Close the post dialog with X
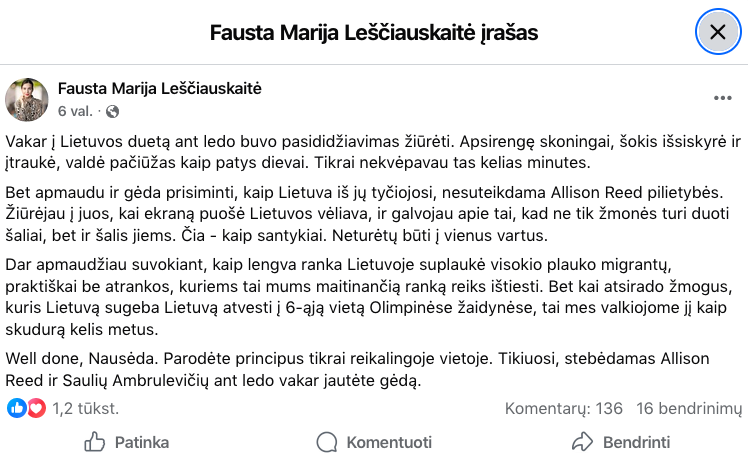This screenshot has width=748, height=461. coord(717,32)
